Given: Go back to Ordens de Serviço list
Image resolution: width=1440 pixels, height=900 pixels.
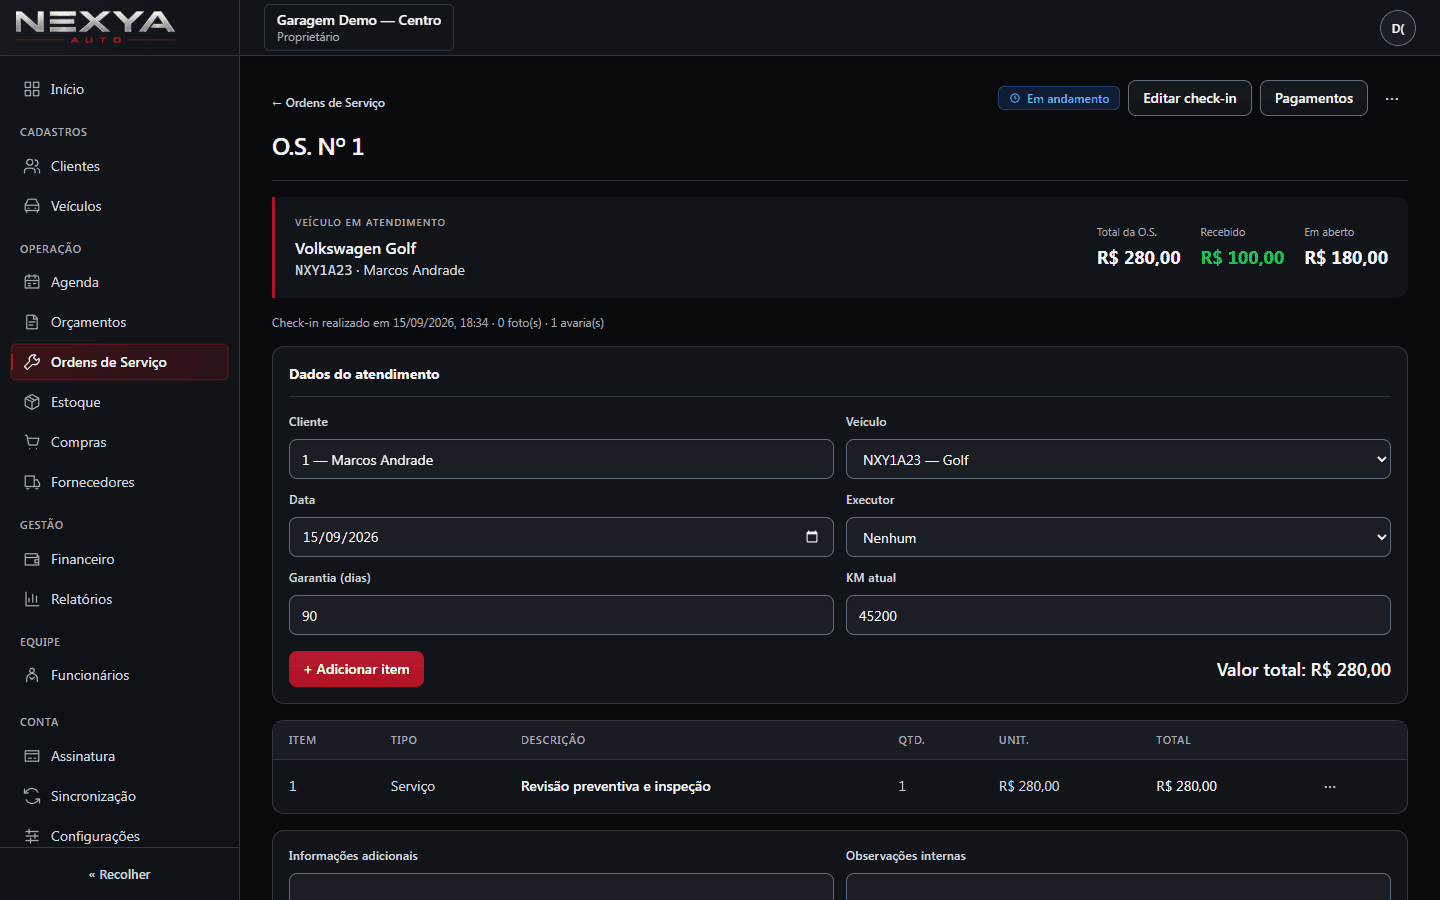Looking at the screenshot, I should [328, 103].
